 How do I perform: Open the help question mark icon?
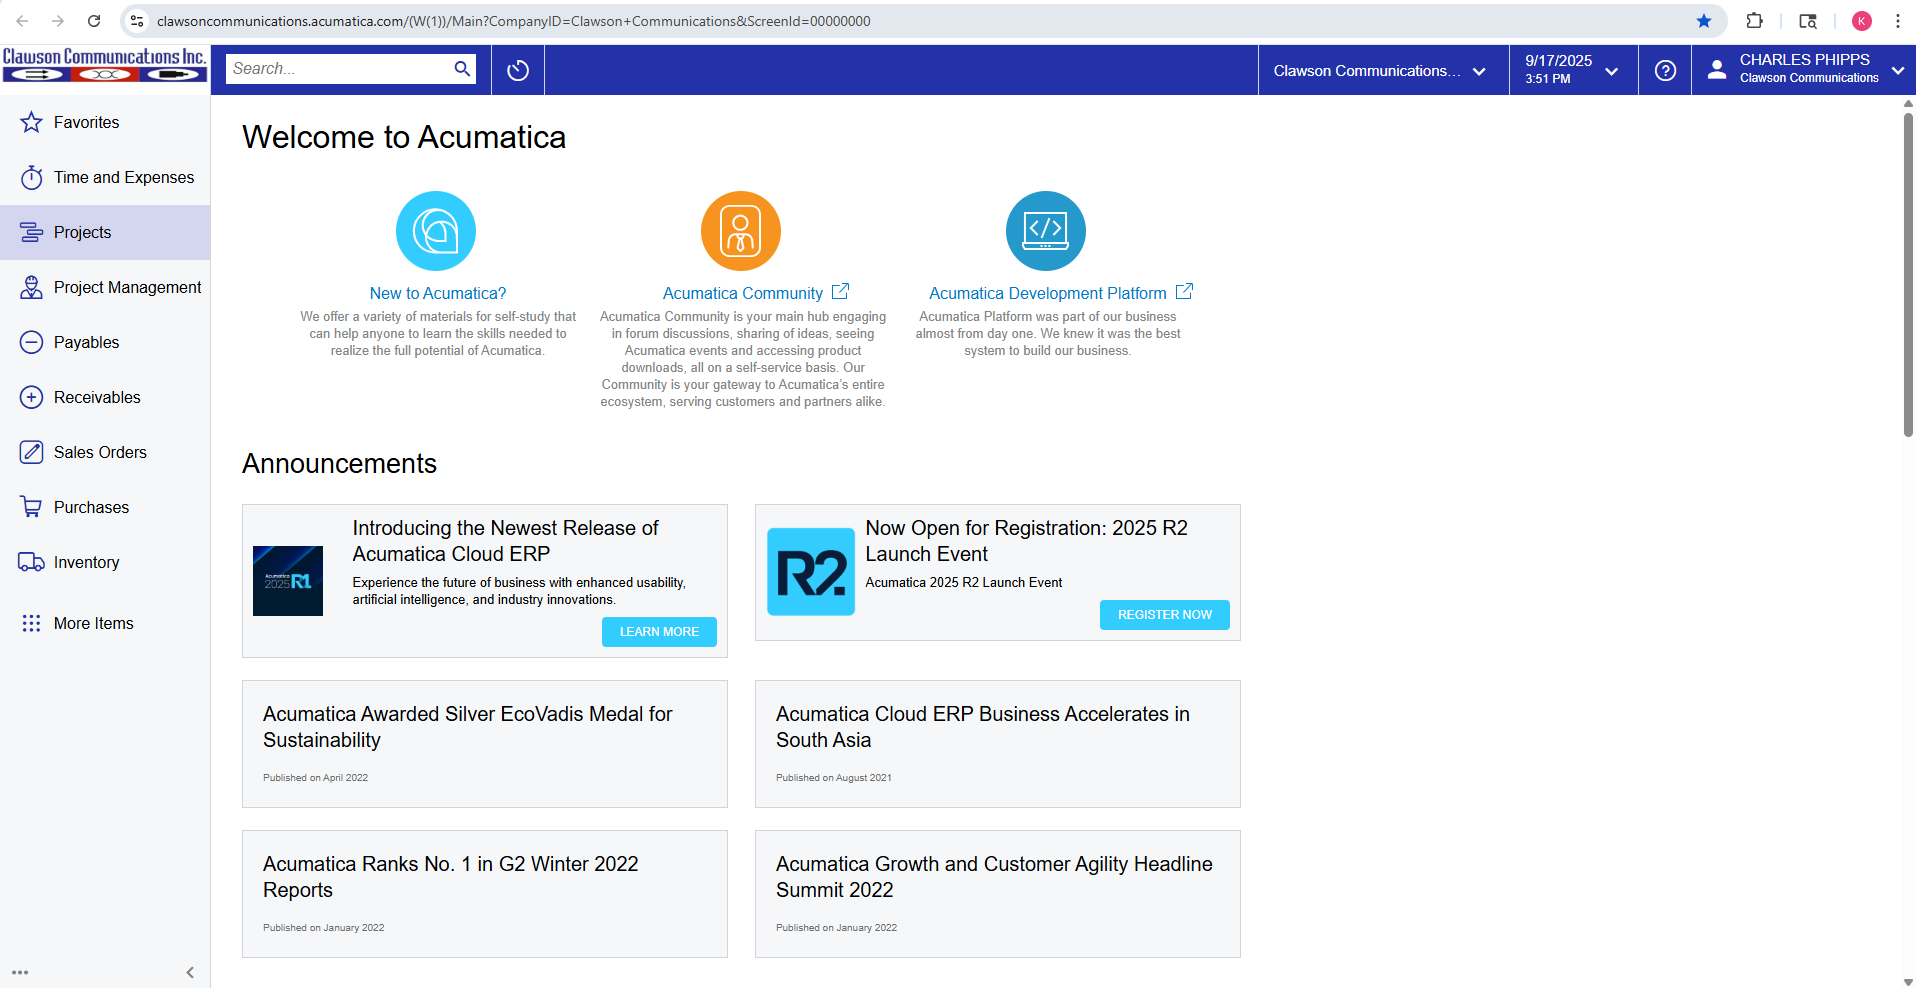[1665, 70]
